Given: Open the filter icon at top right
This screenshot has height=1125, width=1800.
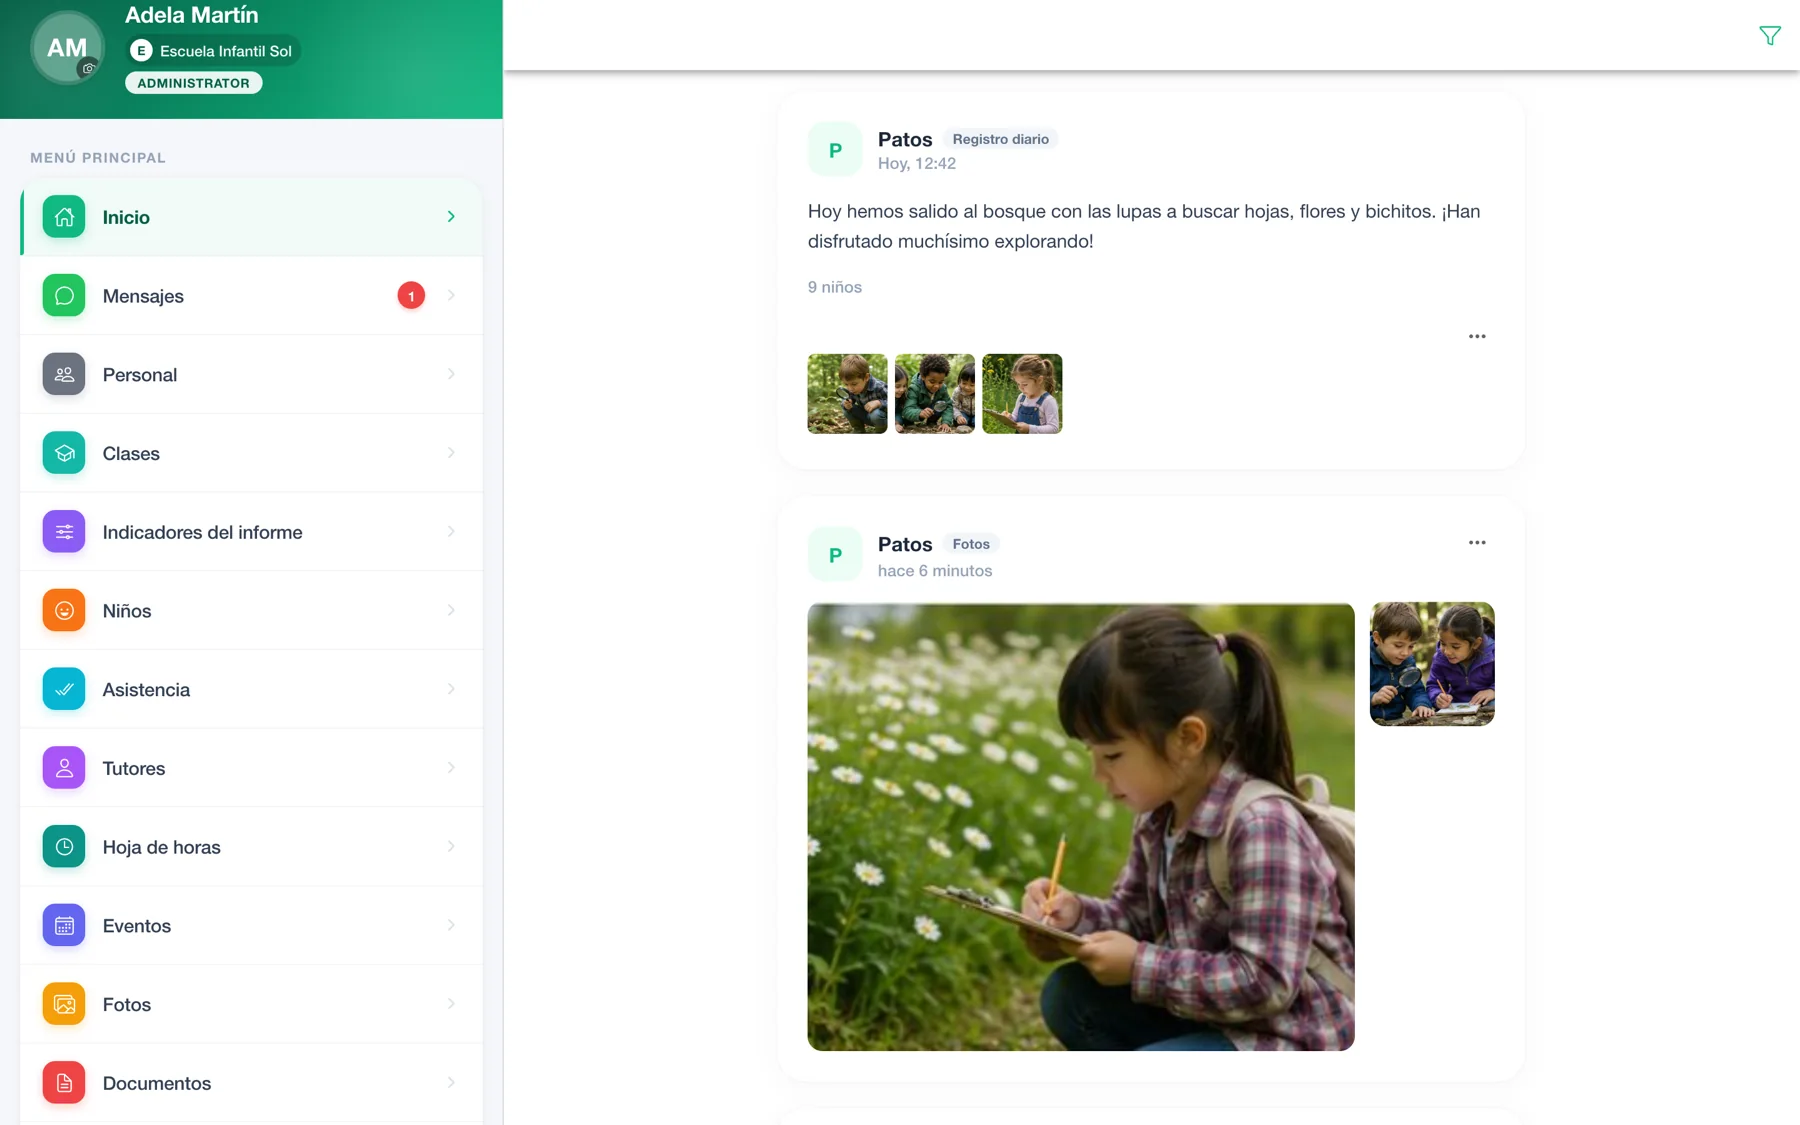Looking at the screenshot, I should pyautogui.click(x=1769, y=36).
